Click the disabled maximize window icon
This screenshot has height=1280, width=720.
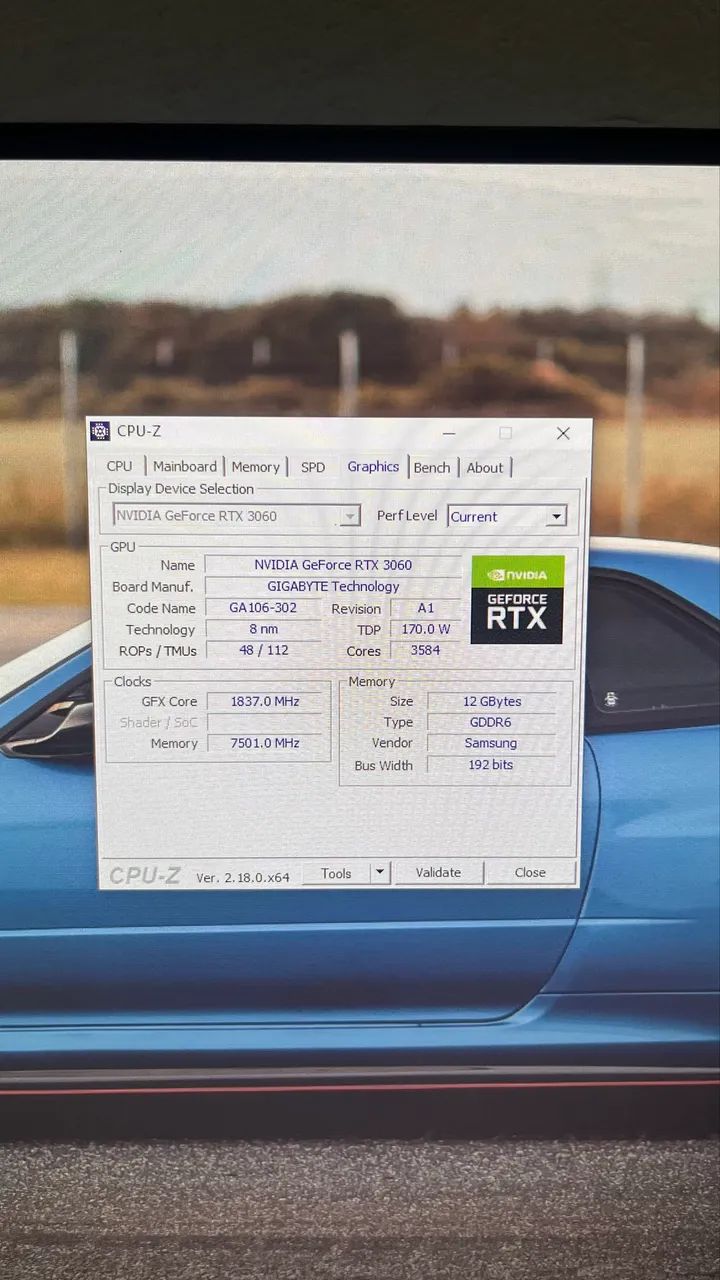505,433
